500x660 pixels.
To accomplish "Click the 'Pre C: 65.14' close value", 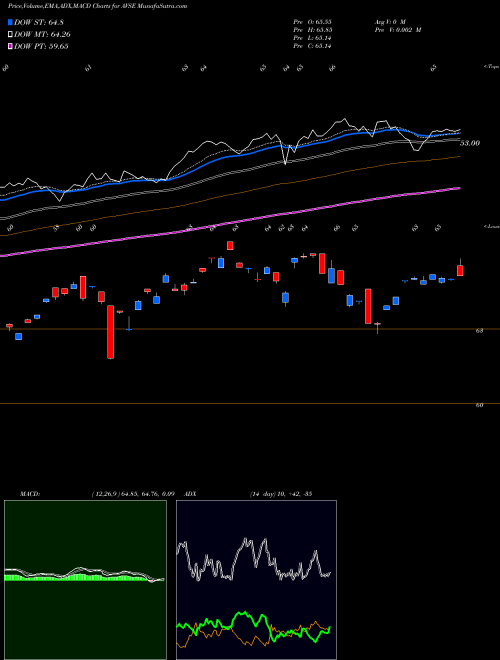I will tap(314, 46).
